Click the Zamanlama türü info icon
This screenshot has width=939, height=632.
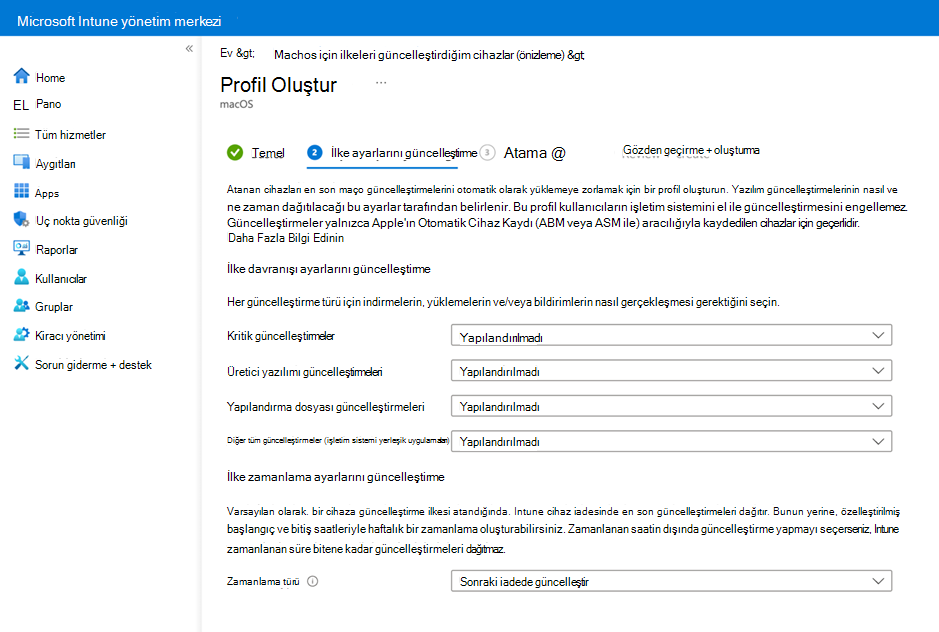point(313,581)
